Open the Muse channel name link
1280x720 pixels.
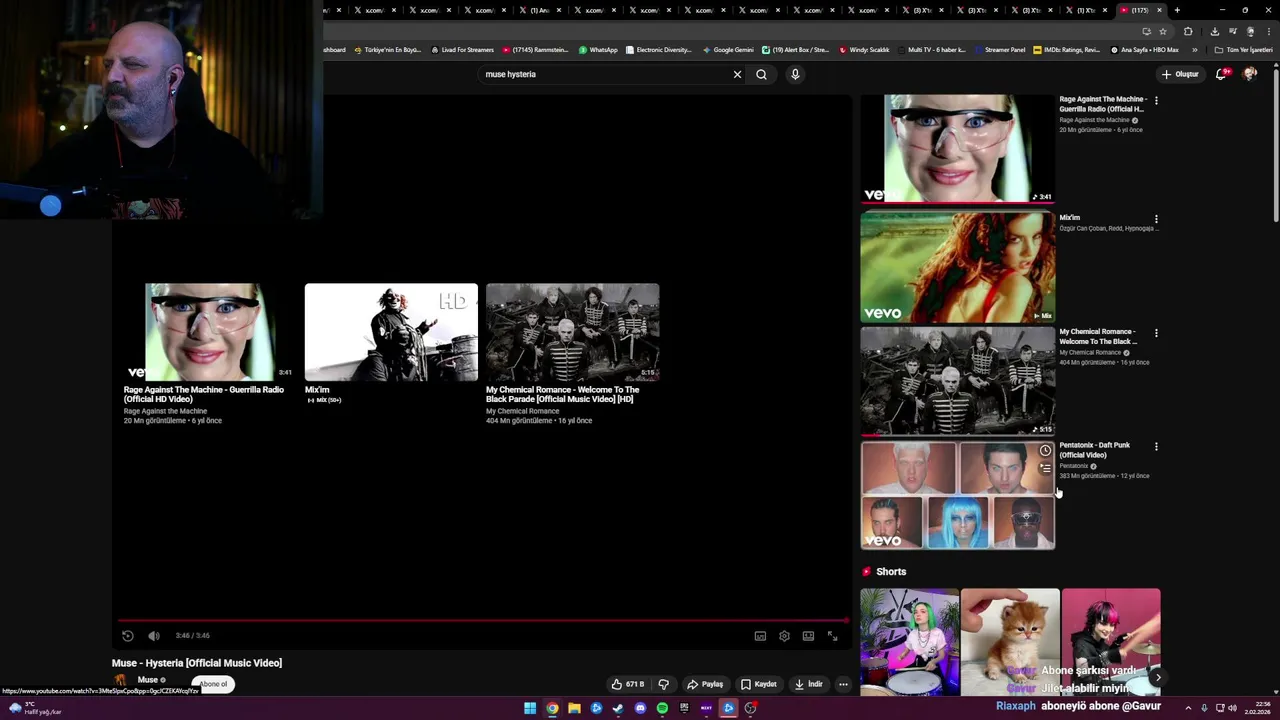pyautogui.click(x=148, y=680)
